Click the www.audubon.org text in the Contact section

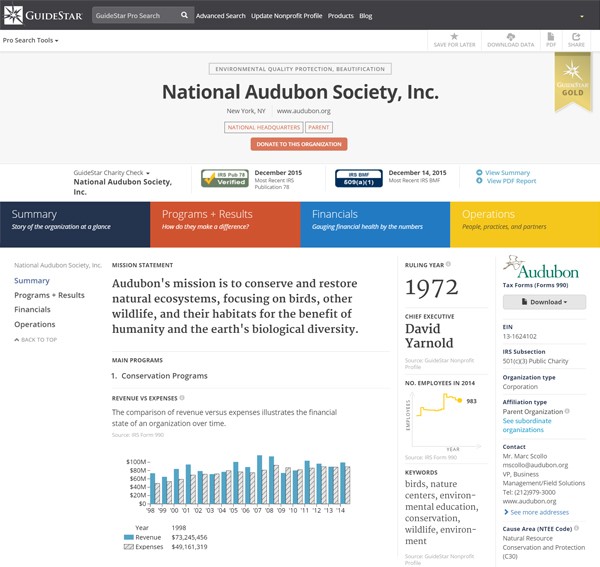(x=529, y=501)
